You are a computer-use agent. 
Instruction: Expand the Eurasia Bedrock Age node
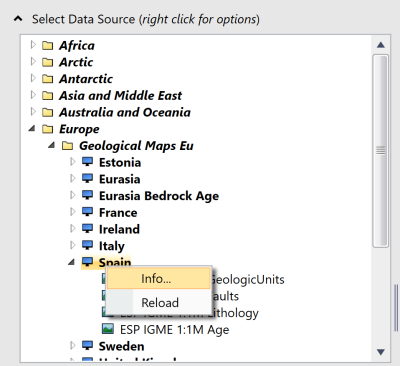(x=73, y=195)
